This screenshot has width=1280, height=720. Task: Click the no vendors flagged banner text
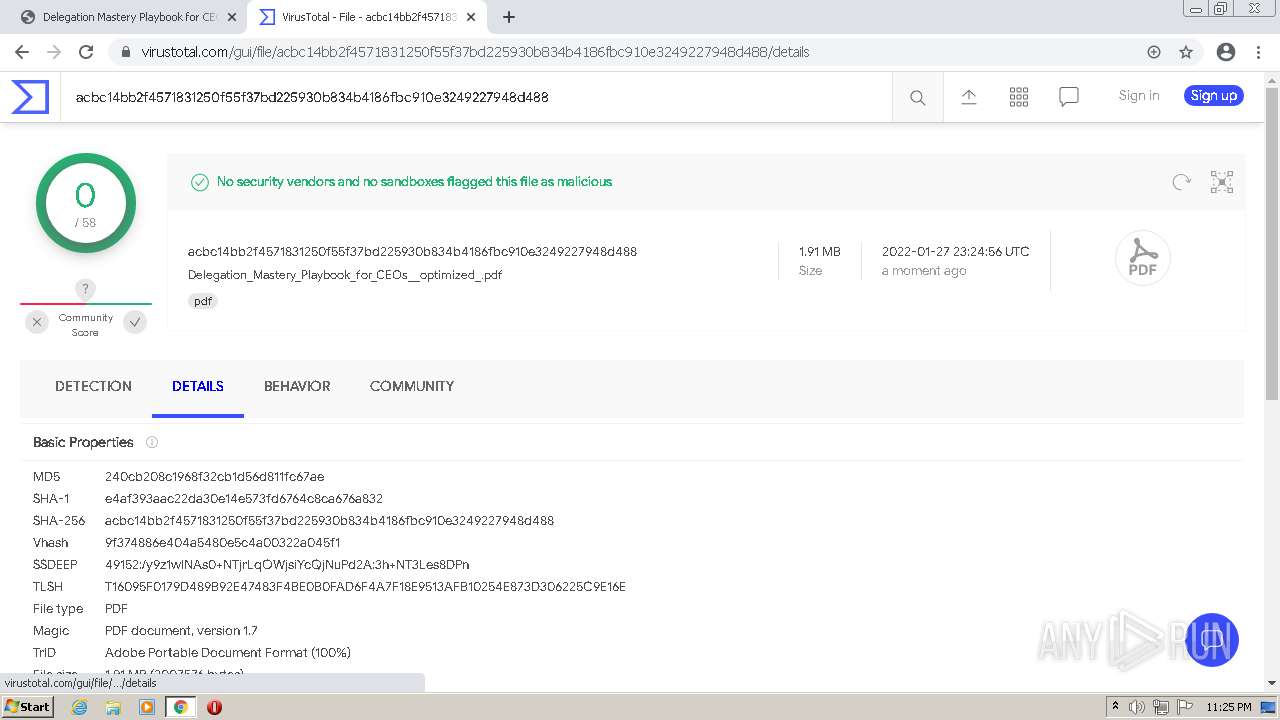pos(414,182)
